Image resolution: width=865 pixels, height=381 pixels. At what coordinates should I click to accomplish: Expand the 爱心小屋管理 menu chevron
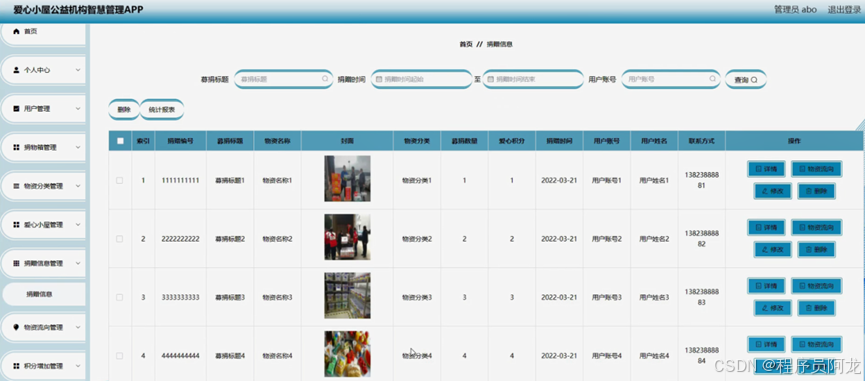tap(78, 224)
